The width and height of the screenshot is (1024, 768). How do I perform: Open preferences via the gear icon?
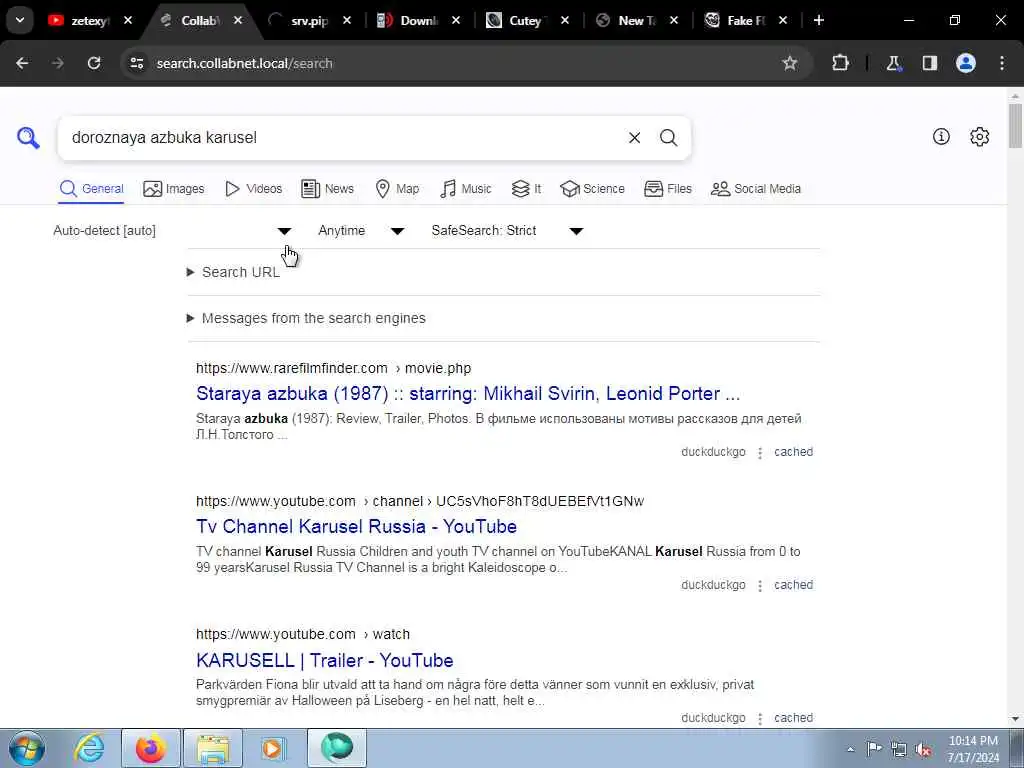click(980, 136)
